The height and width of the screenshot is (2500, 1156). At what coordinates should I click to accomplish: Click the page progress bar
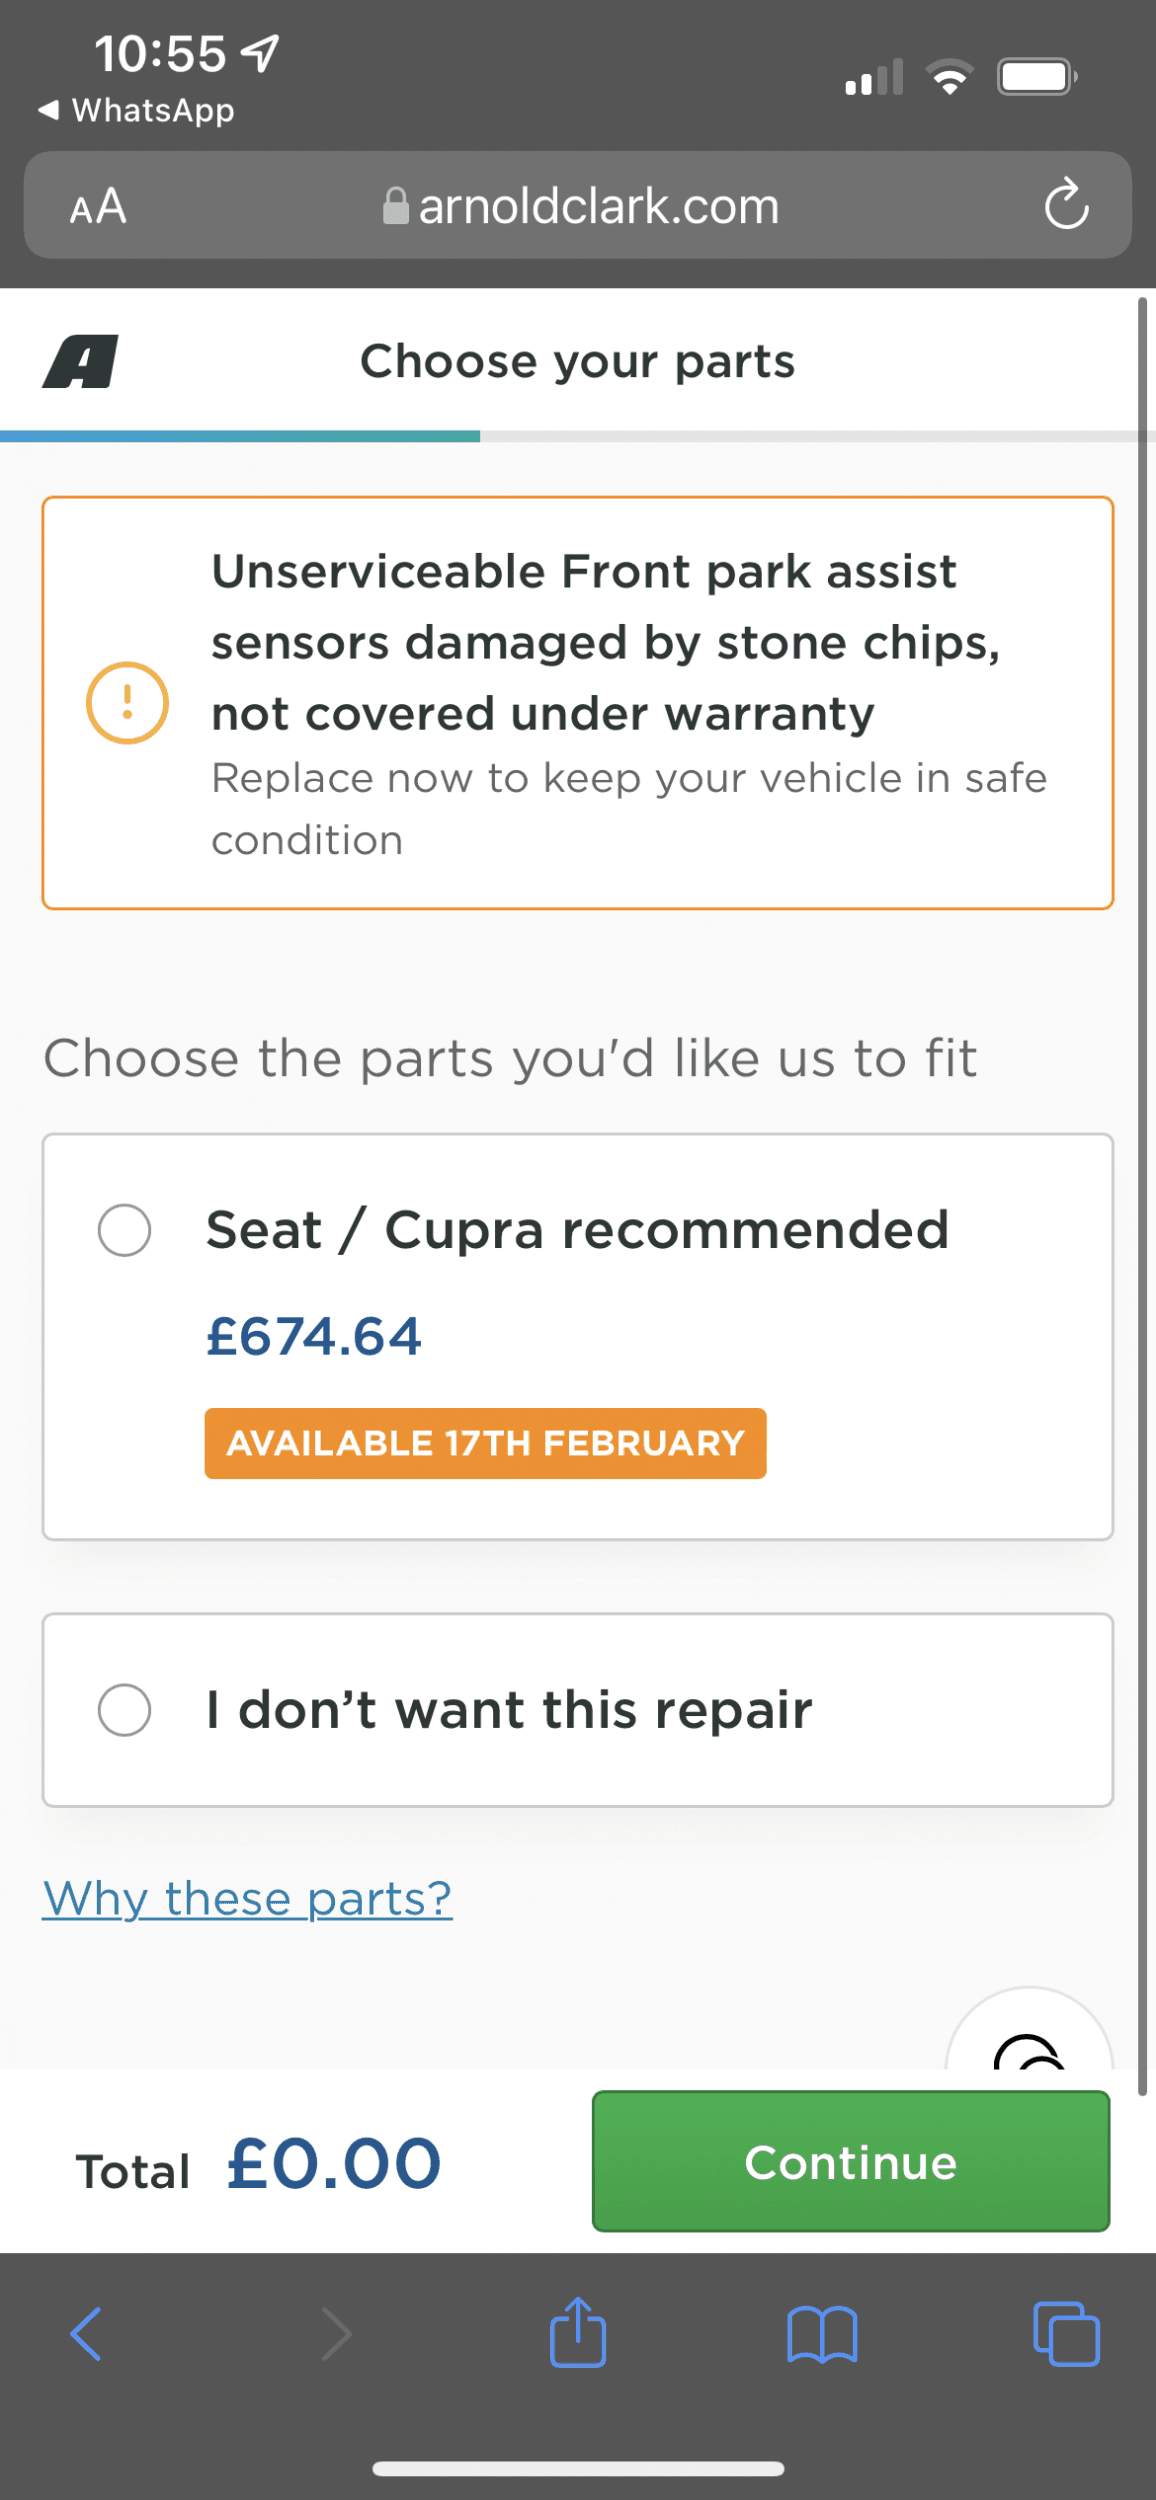pyautogui.click(x=578, y=436)
